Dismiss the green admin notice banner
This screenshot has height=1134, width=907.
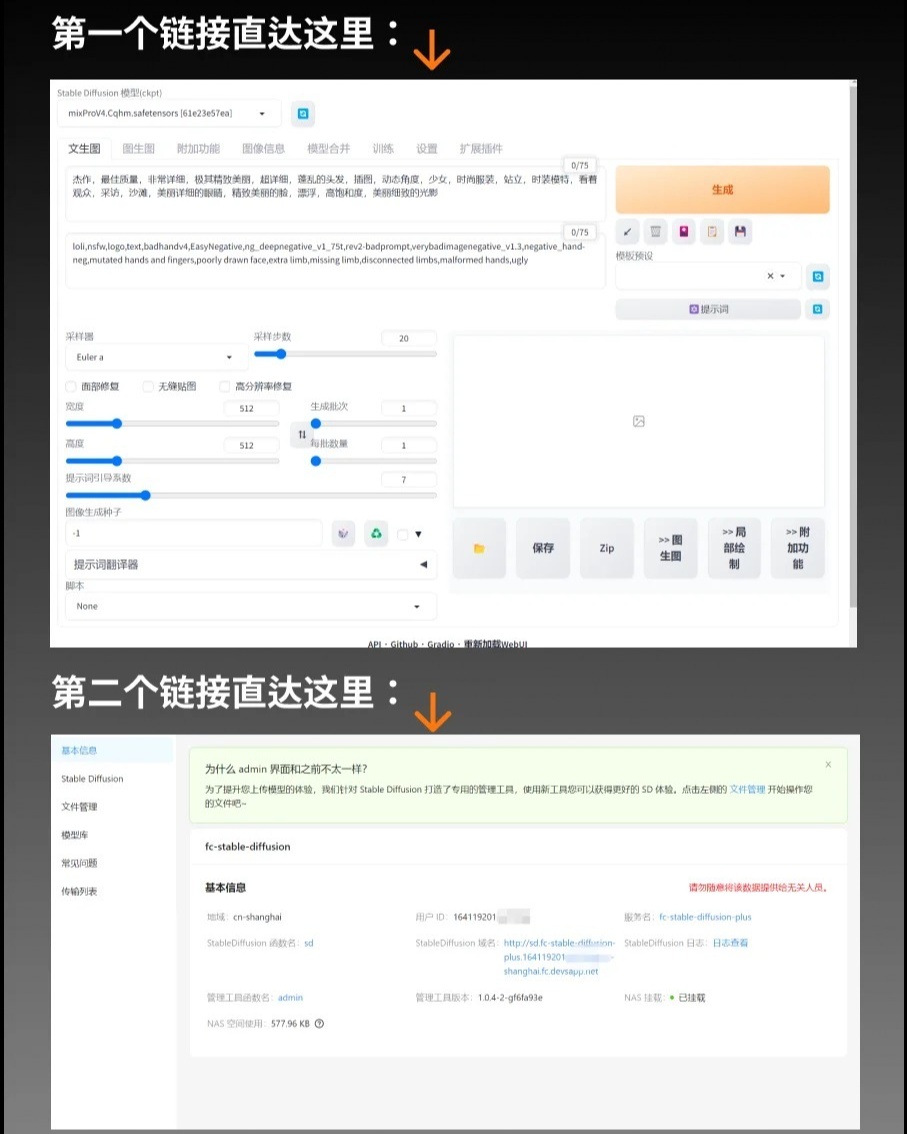(x=828, y=764)
